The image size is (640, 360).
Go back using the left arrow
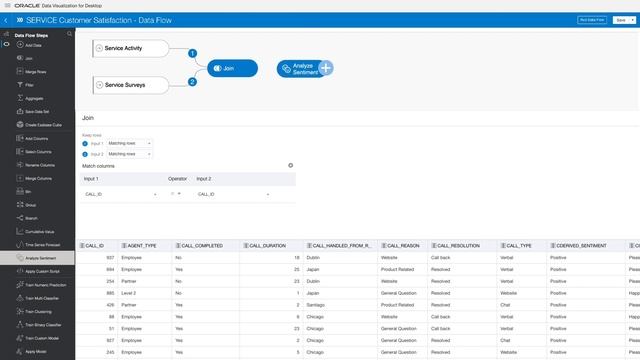[x=6, y=20]
